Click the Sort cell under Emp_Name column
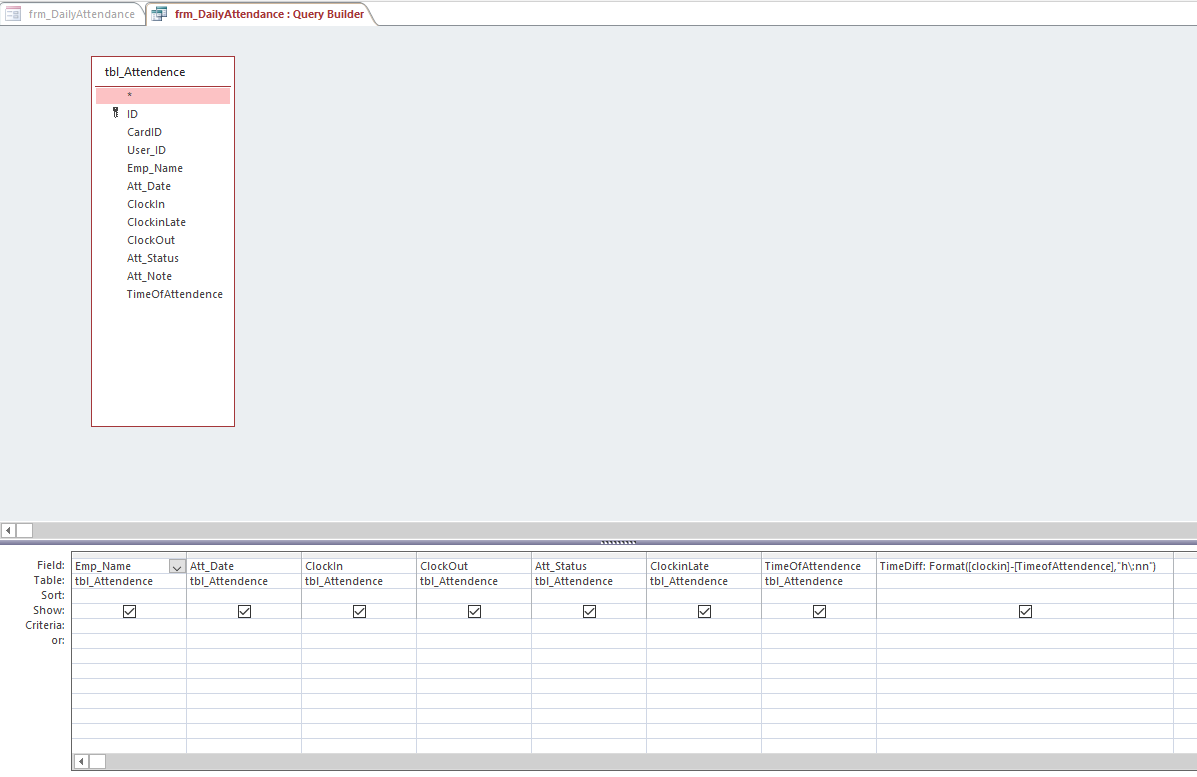 [129, 596]
